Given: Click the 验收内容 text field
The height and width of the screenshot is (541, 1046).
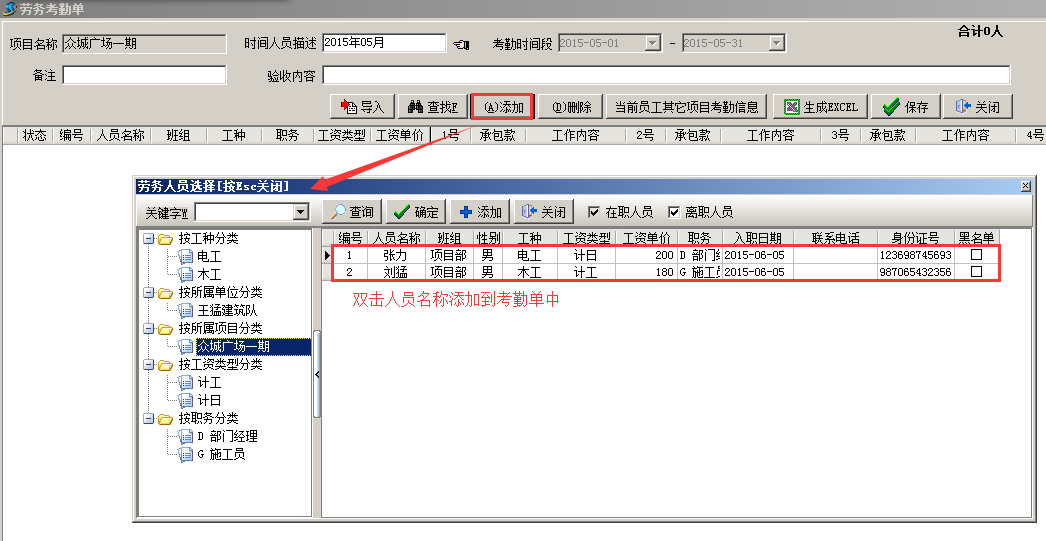Looking at the screenshot, I should 665,75.
